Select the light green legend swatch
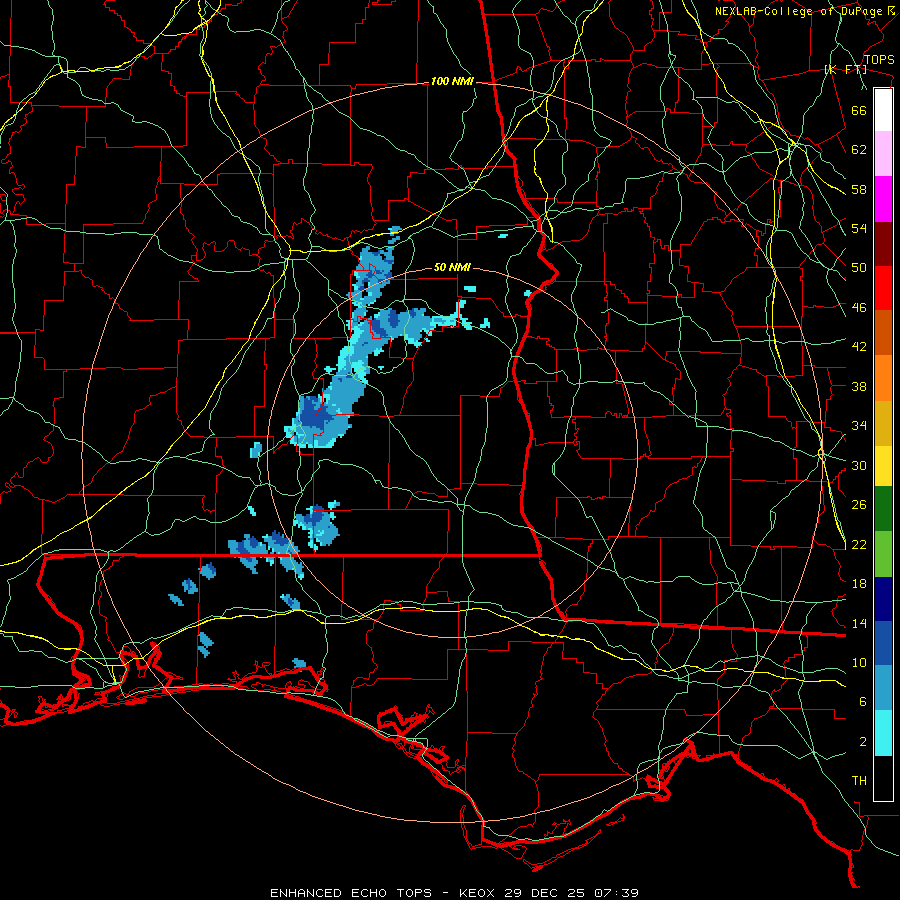Screen dimensions: 900x900 click(883, 554)
